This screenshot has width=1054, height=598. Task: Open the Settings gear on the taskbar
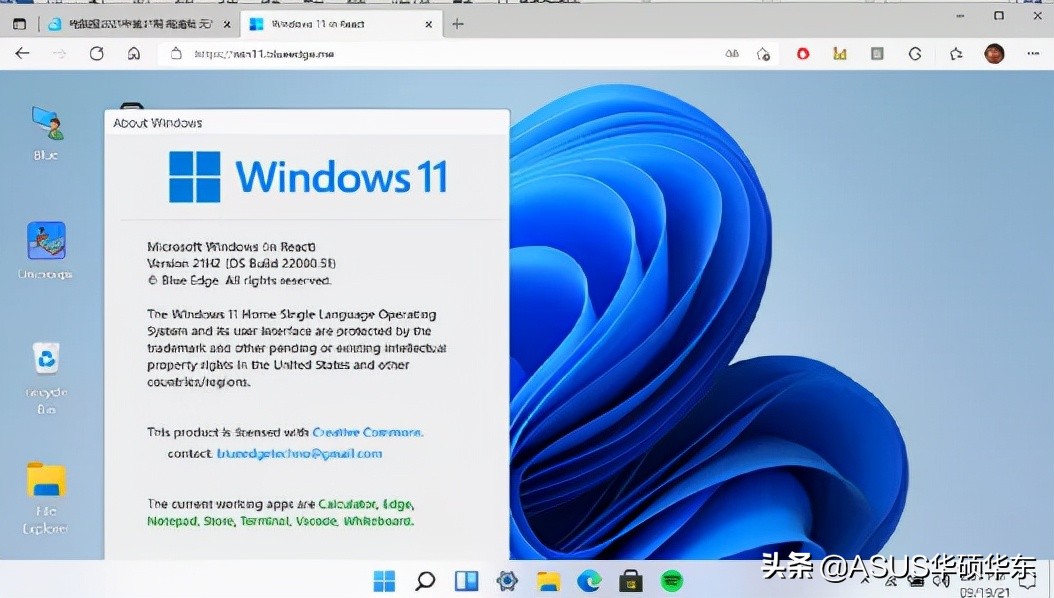(x=507, y=580)
